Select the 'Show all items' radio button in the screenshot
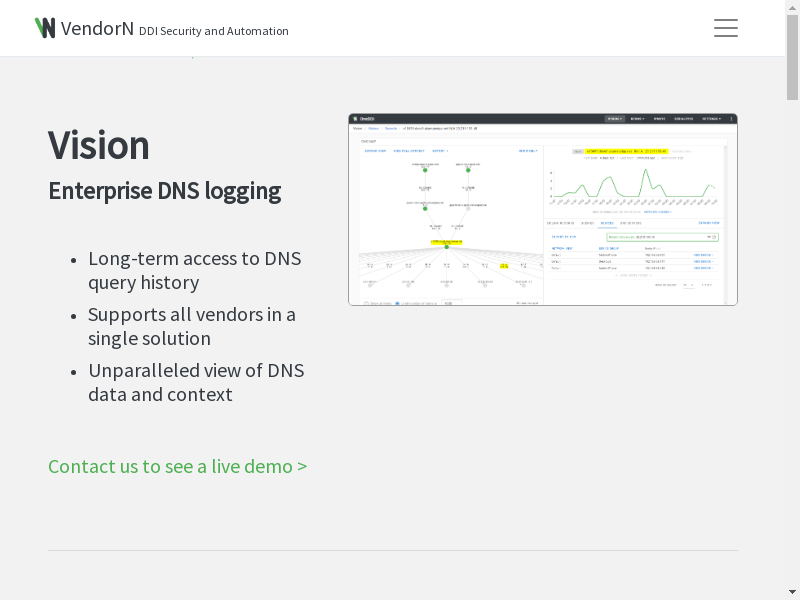This screenshot has height=600, width=800. (366, 302)
